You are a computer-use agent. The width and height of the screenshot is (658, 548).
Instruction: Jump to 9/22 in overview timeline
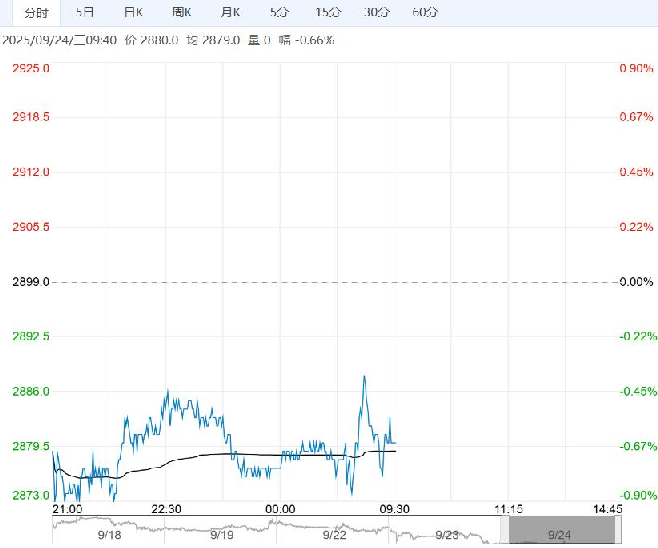pos(334,535)
